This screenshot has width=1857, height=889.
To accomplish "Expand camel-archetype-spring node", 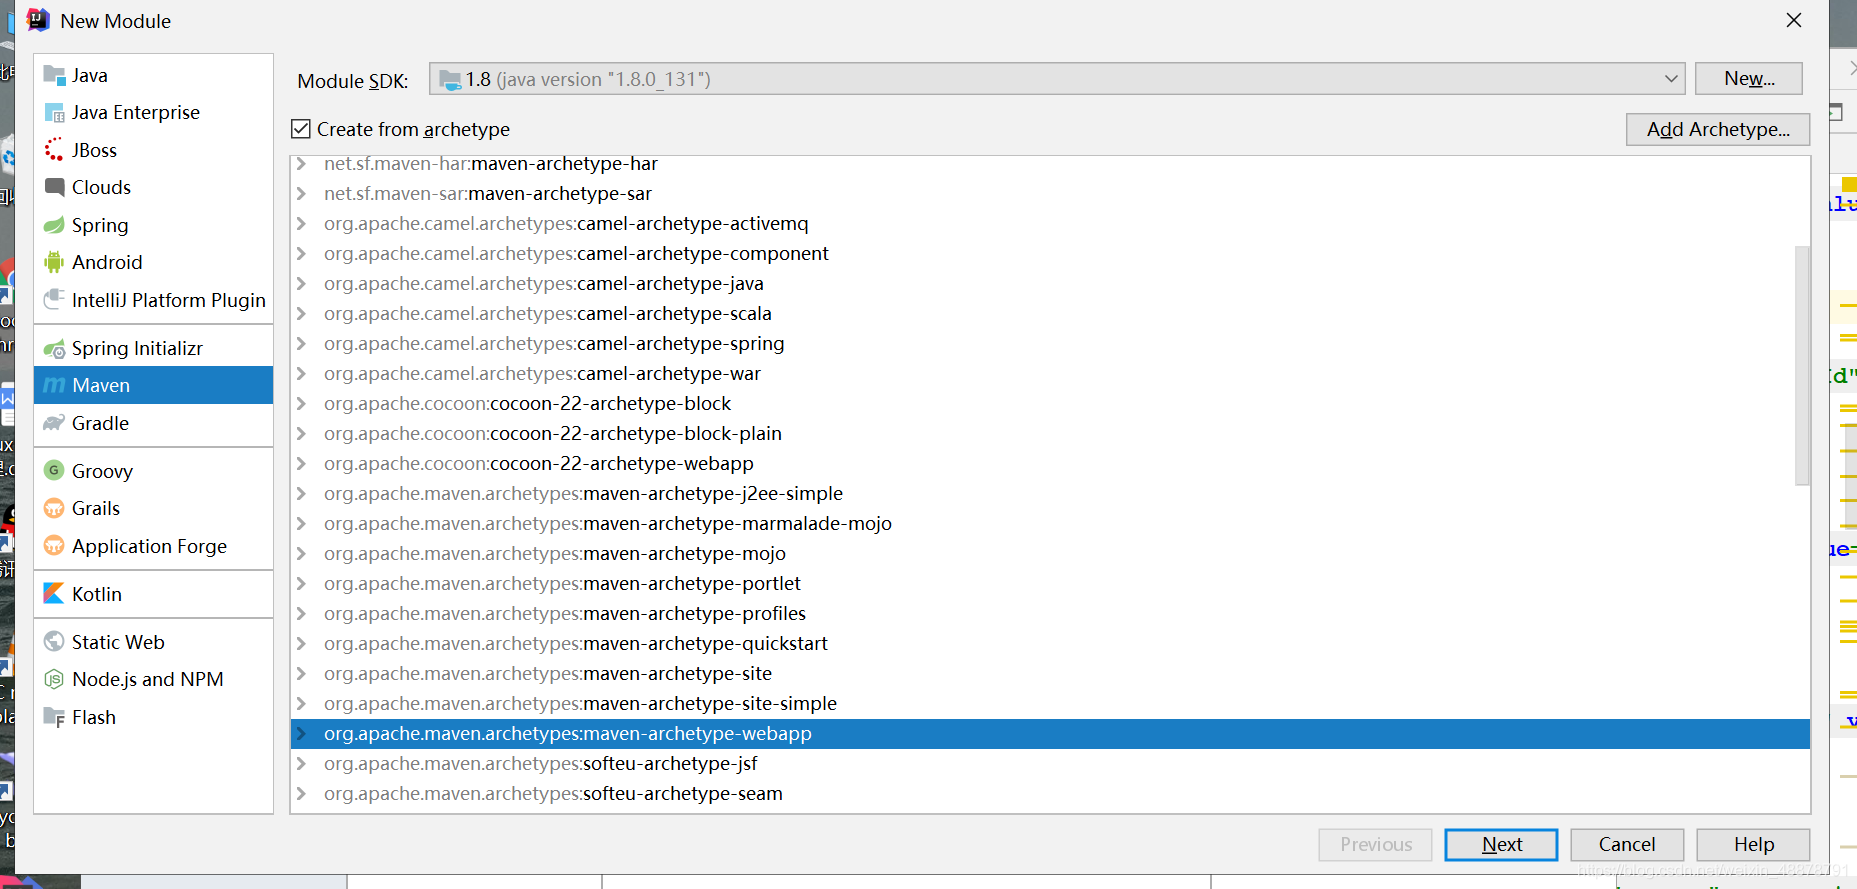I will (x=301, y=344).
